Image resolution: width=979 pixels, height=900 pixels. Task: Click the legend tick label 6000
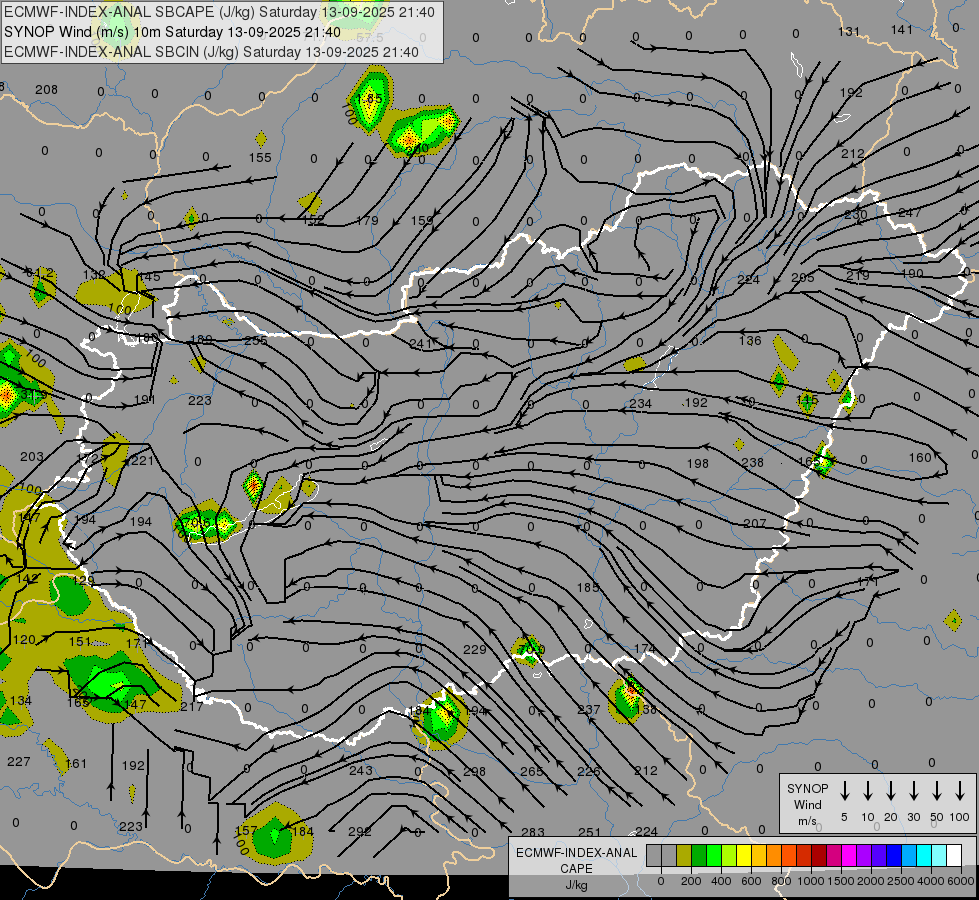(961, 881)
